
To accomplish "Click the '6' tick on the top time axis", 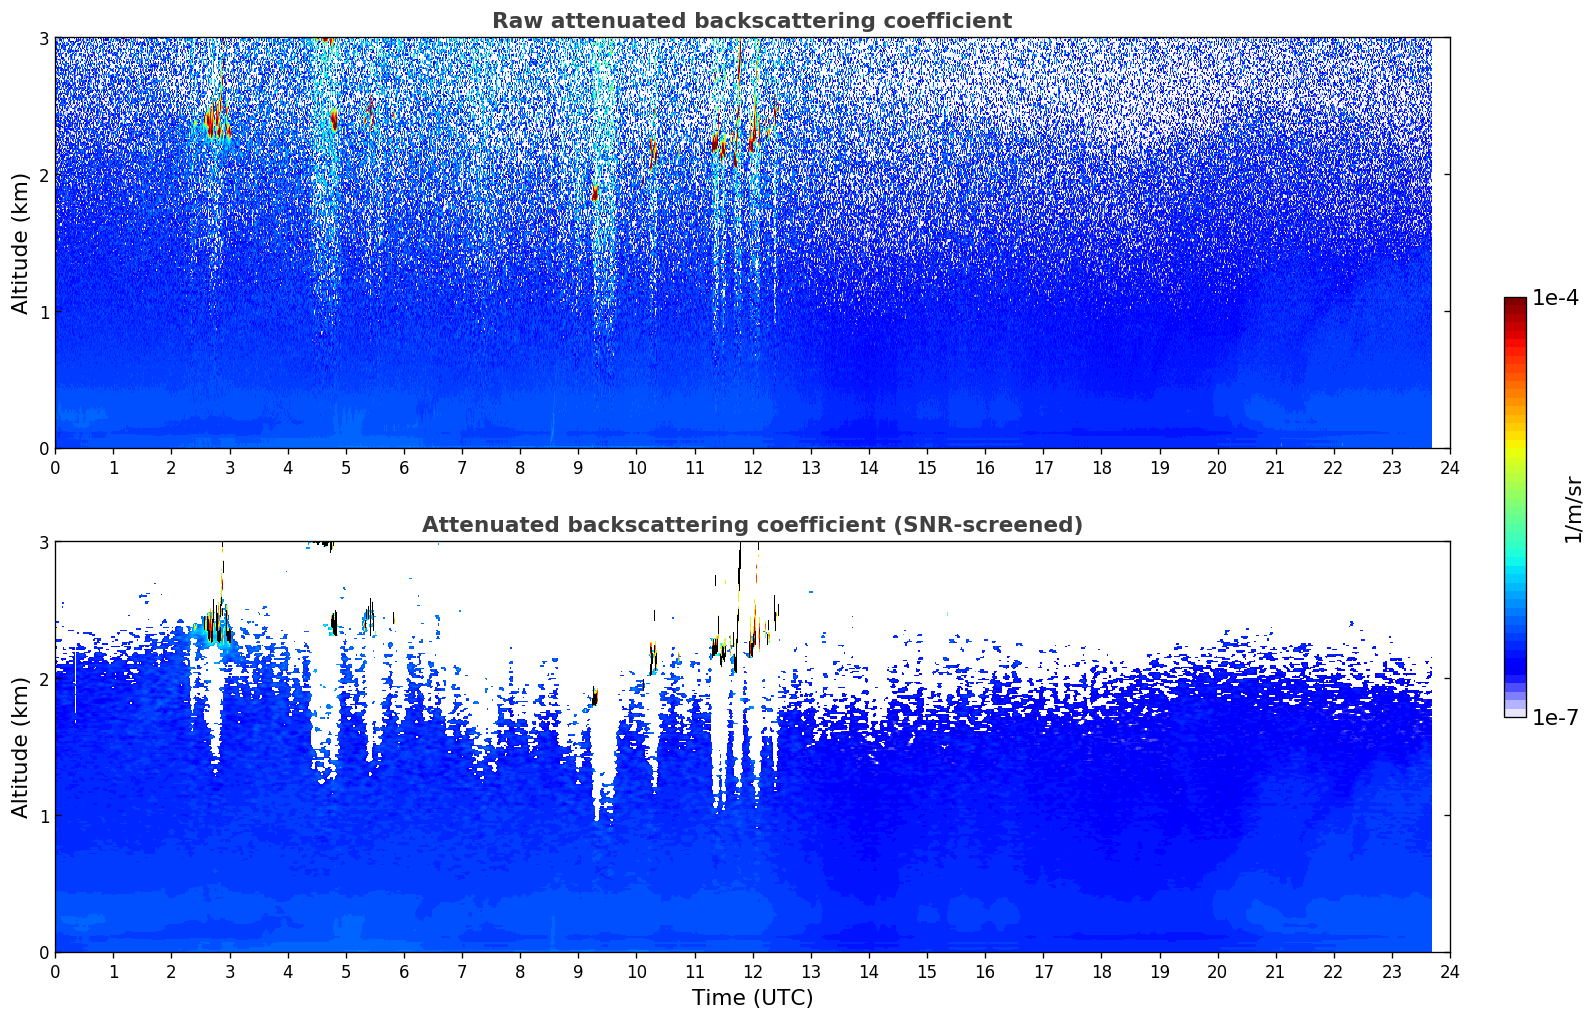I will [404, 468].
